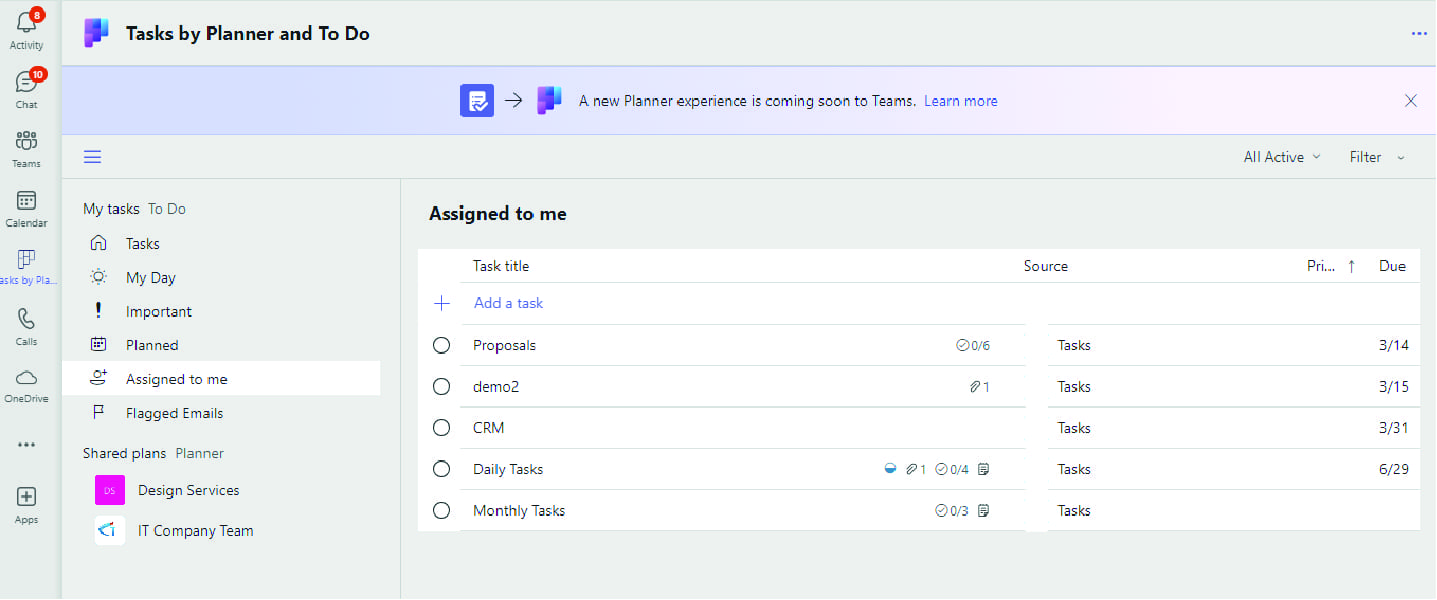Mark CRM task as complete
Image resolution: width=1437 pixels, height=600 pixels.
pyautogui.click(x=441, y=428)
